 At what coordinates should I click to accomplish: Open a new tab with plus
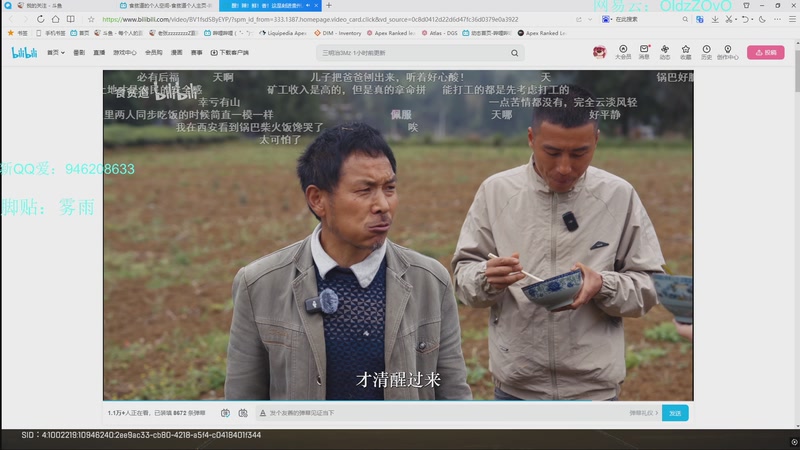pyautogui.click(x=329, y=5)
